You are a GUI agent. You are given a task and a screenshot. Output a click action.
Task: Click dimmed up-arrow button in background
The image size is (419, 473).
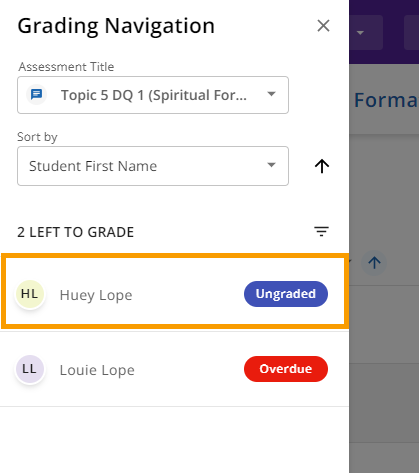374,263
